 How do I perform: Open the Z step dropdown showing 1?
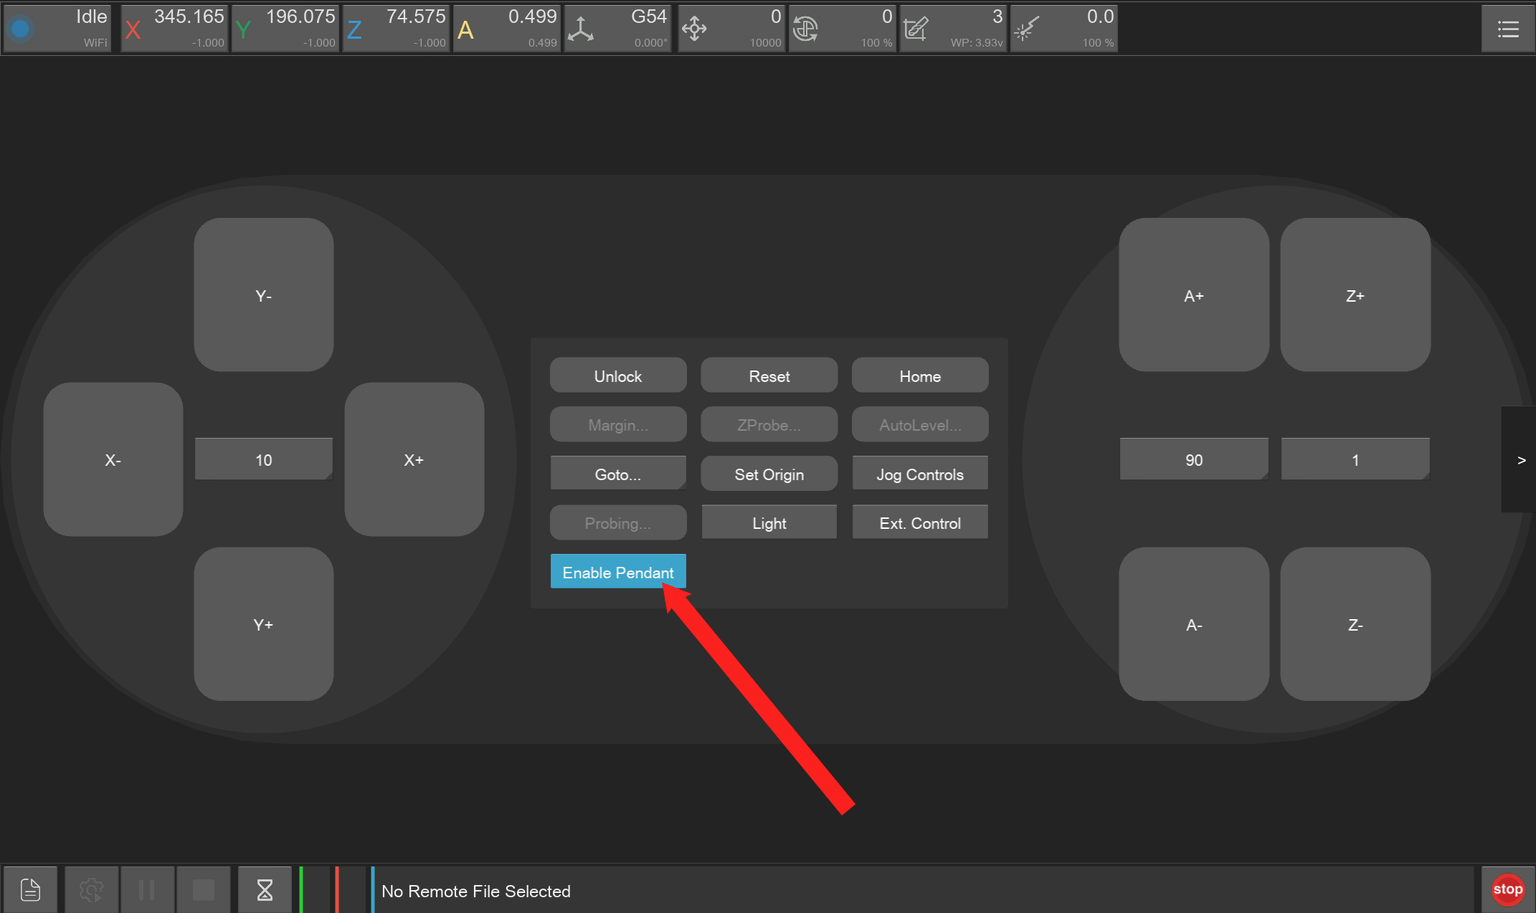pyautogui.click(x=1354, y=460)
